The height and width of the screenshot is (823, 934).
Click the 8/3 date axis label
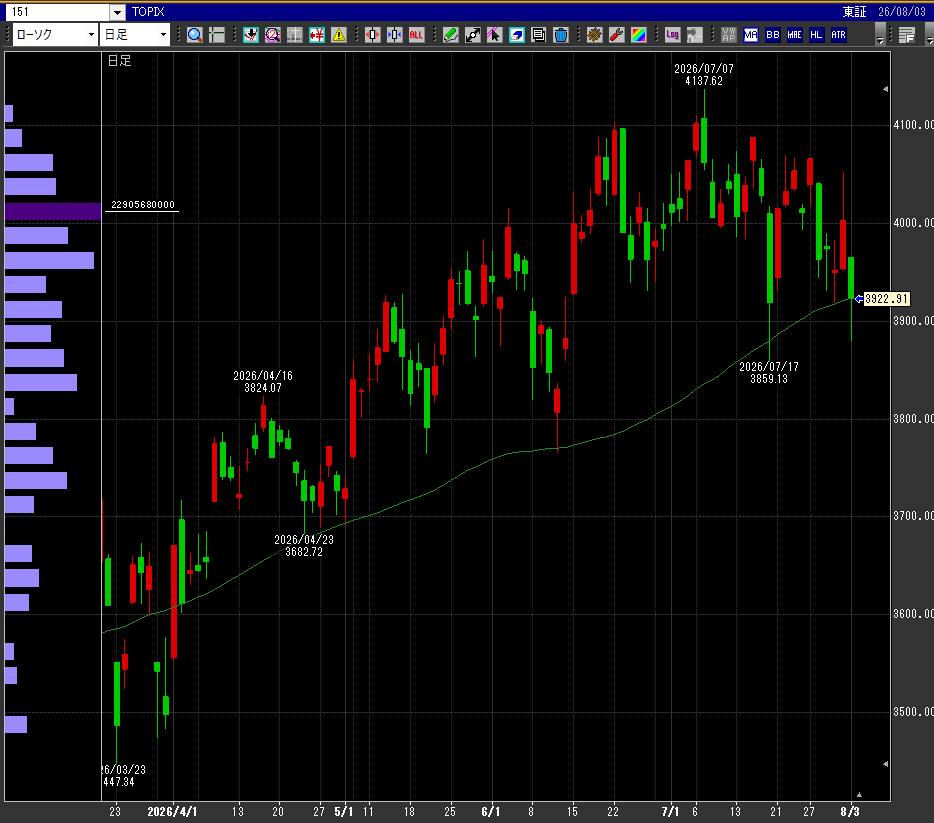850,812
